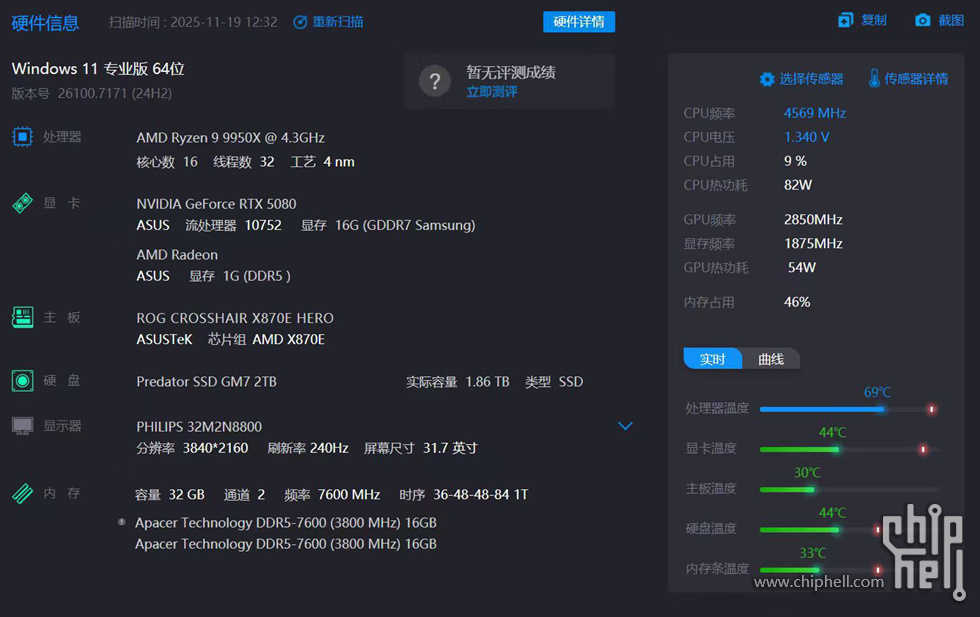
Task: Click 重新扫描 to rescan hardware
Action: [x=328, y=22]
